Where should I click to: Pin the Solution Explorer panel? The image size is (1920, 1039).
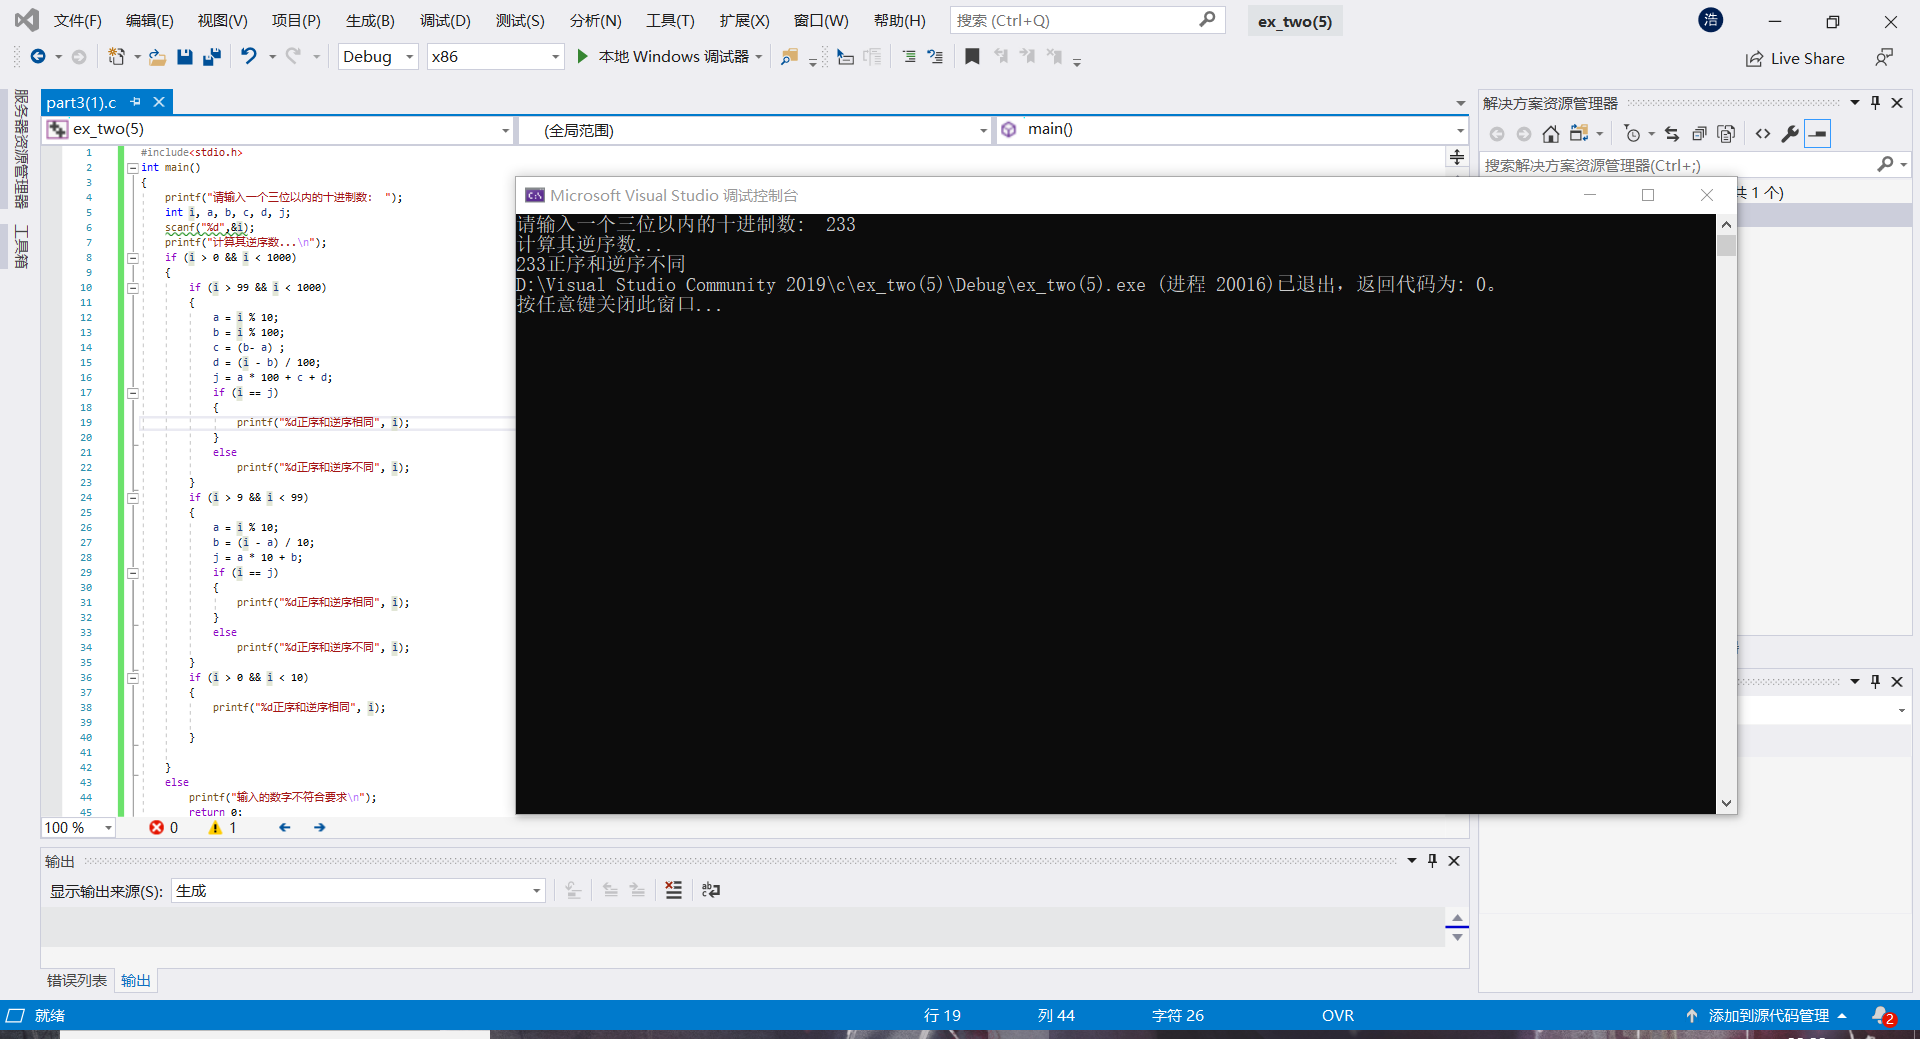click(1876, 103)
